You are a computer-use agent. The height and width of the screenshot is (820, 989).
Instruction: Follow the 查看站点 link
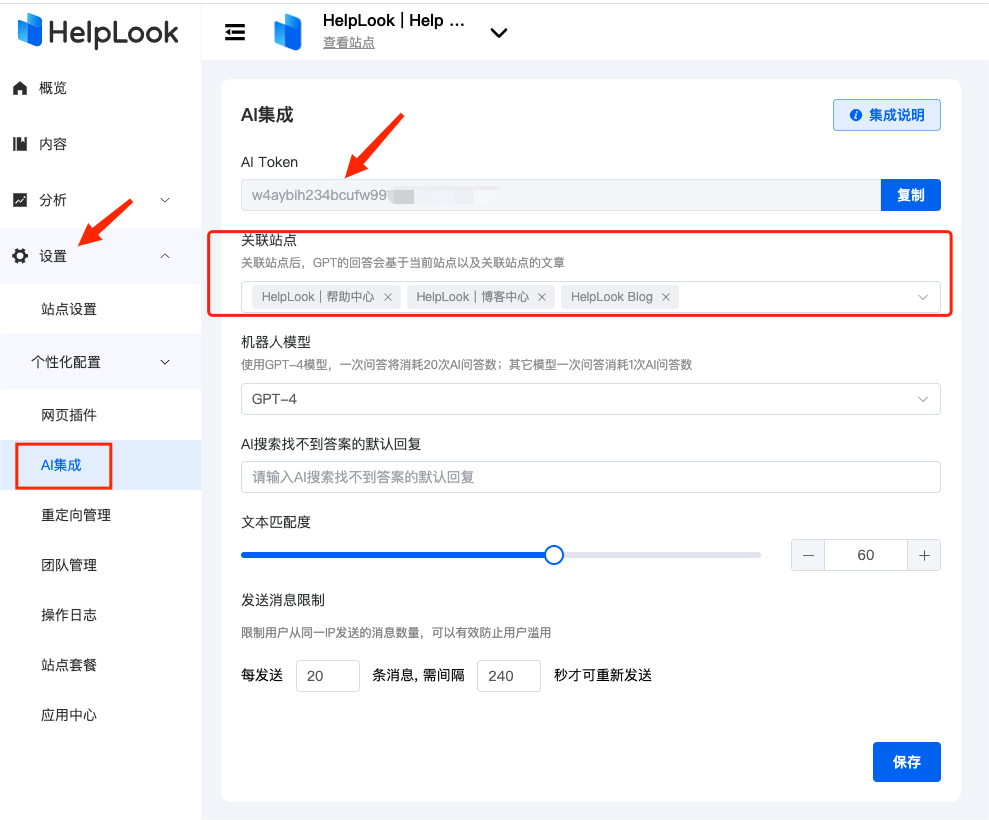(x=349, y=42)
